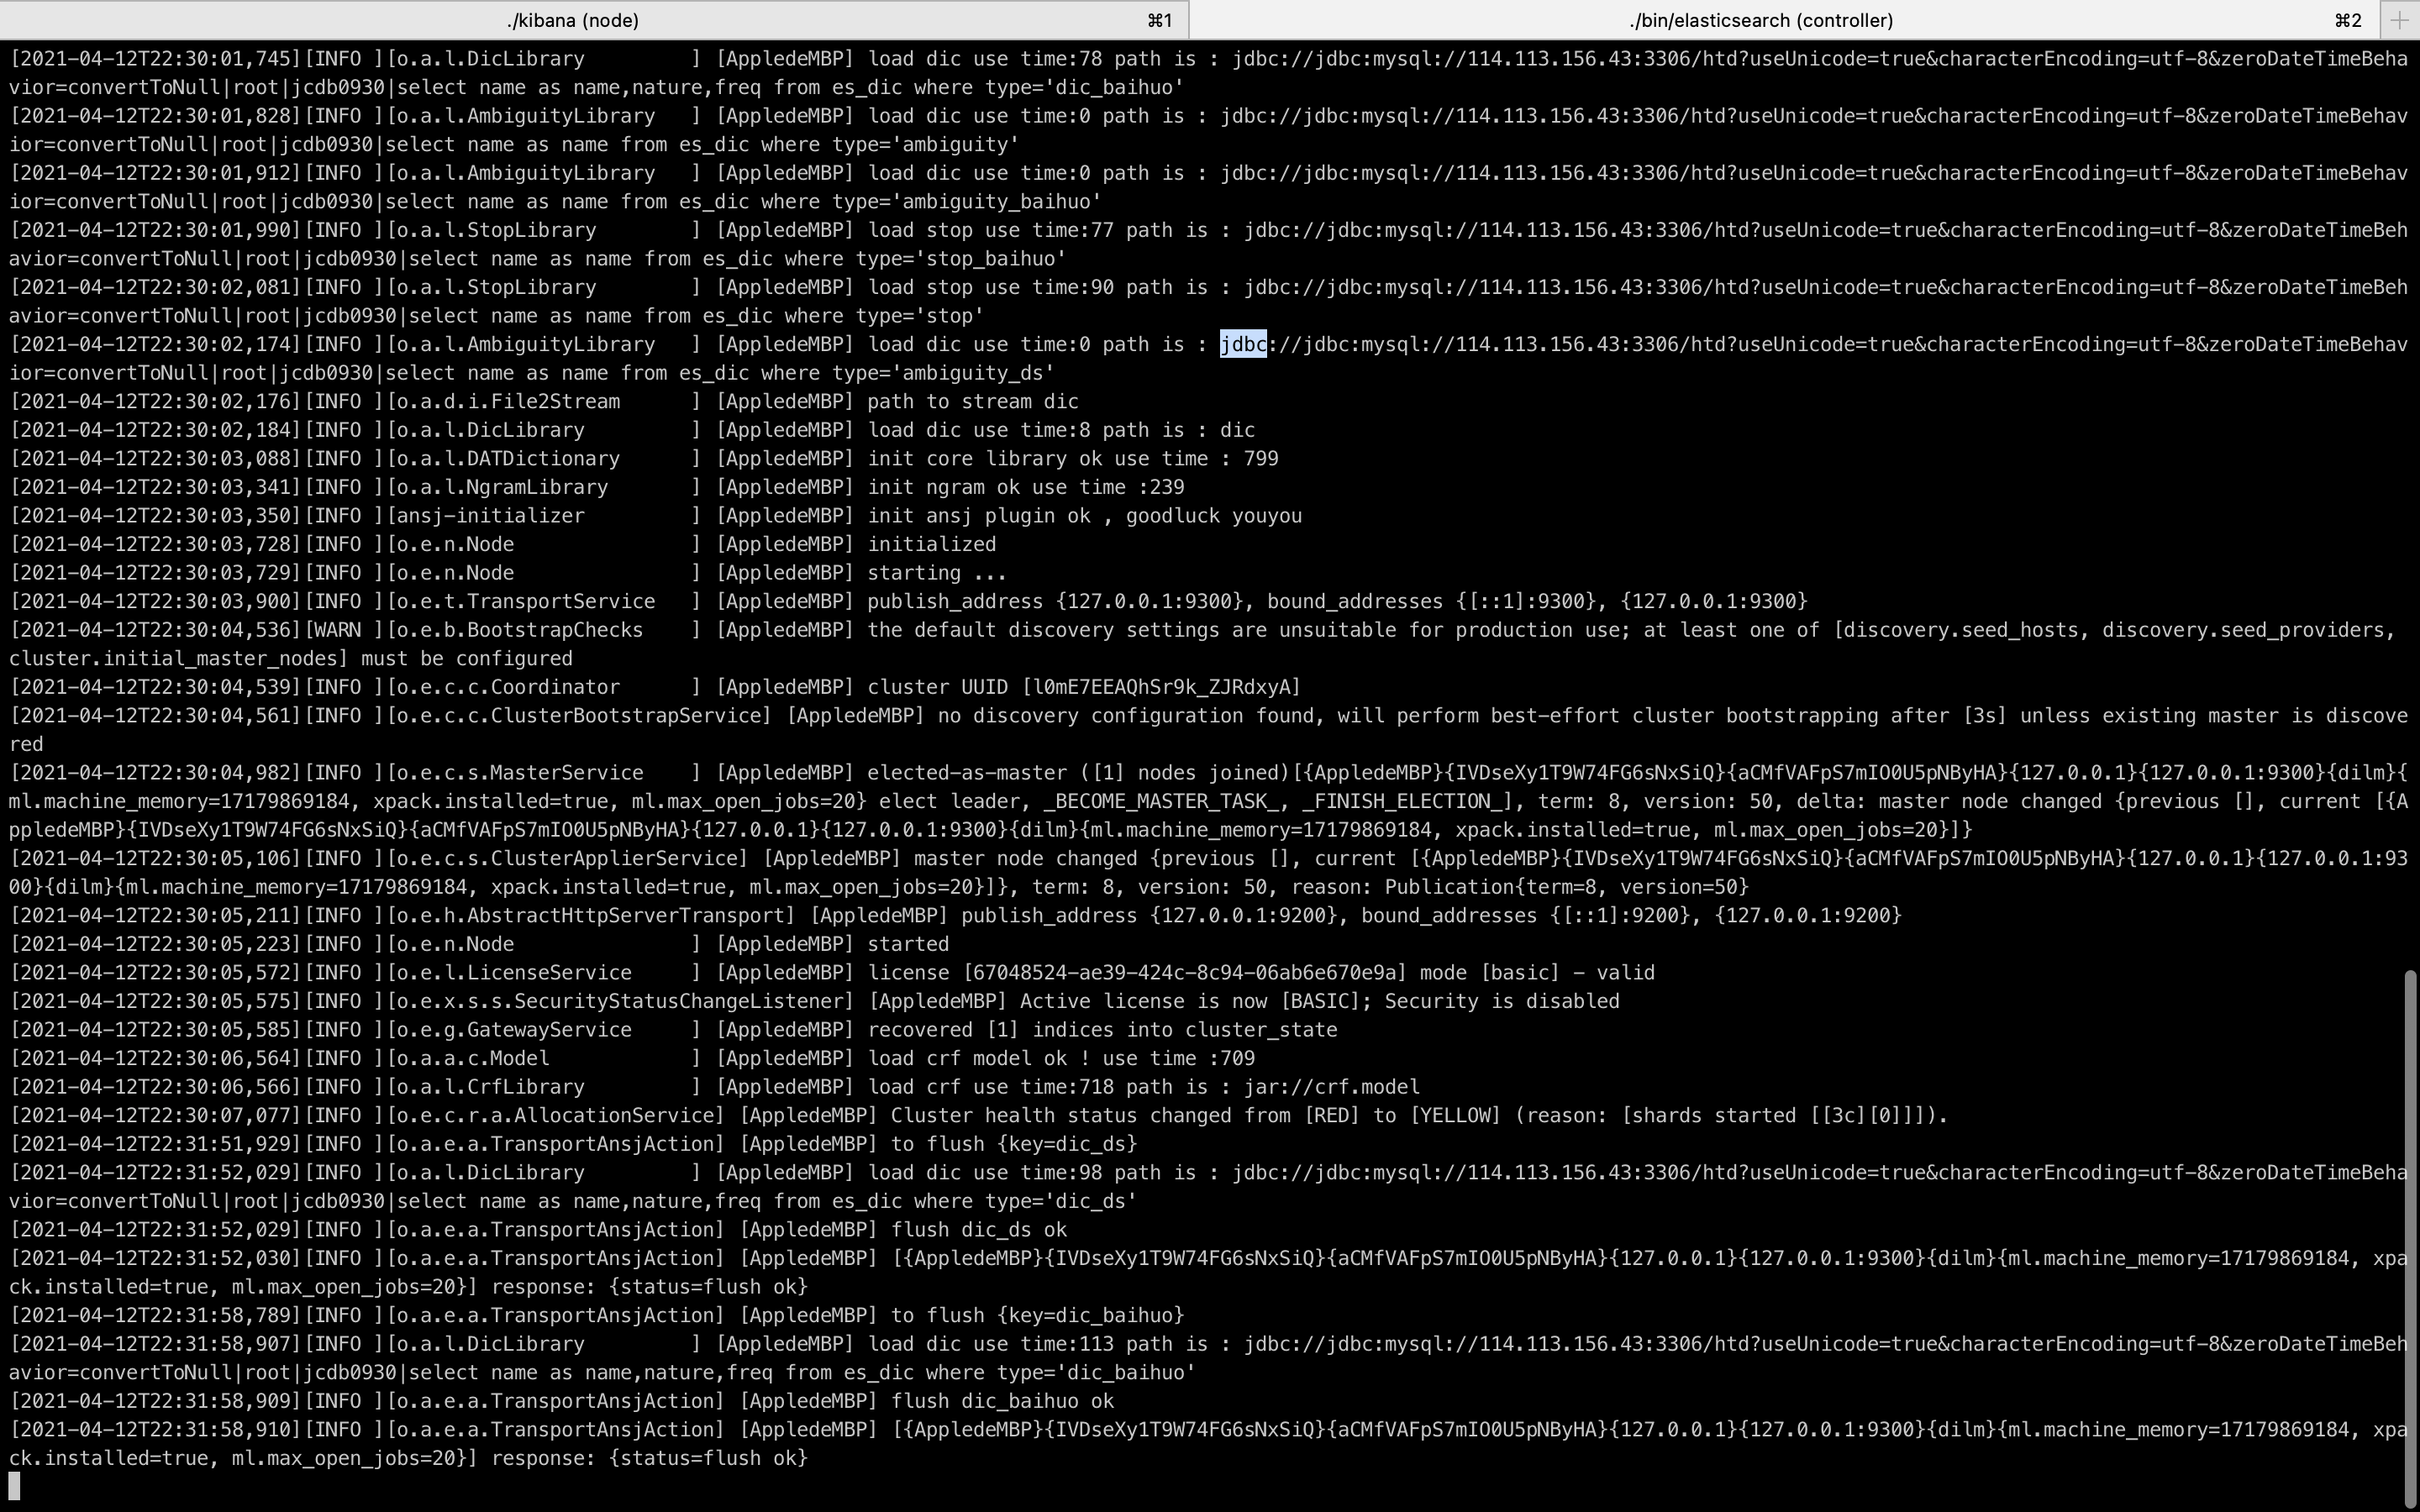Click 'init ngram ok use time :239' text
Image resolution: width=2420 pixels, height=1512 pixels.
point(1026,487)
